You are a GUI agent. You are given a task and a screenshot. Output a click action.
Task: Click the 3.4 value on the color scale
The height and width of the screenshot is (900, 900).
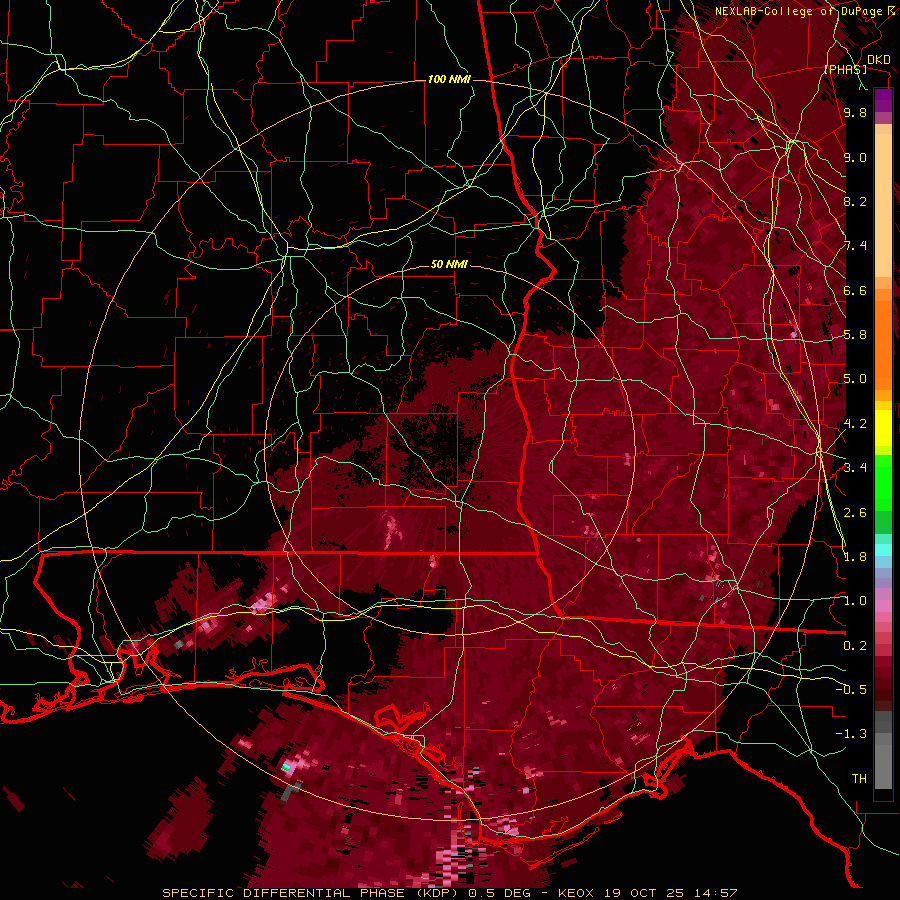coord(855,468)
